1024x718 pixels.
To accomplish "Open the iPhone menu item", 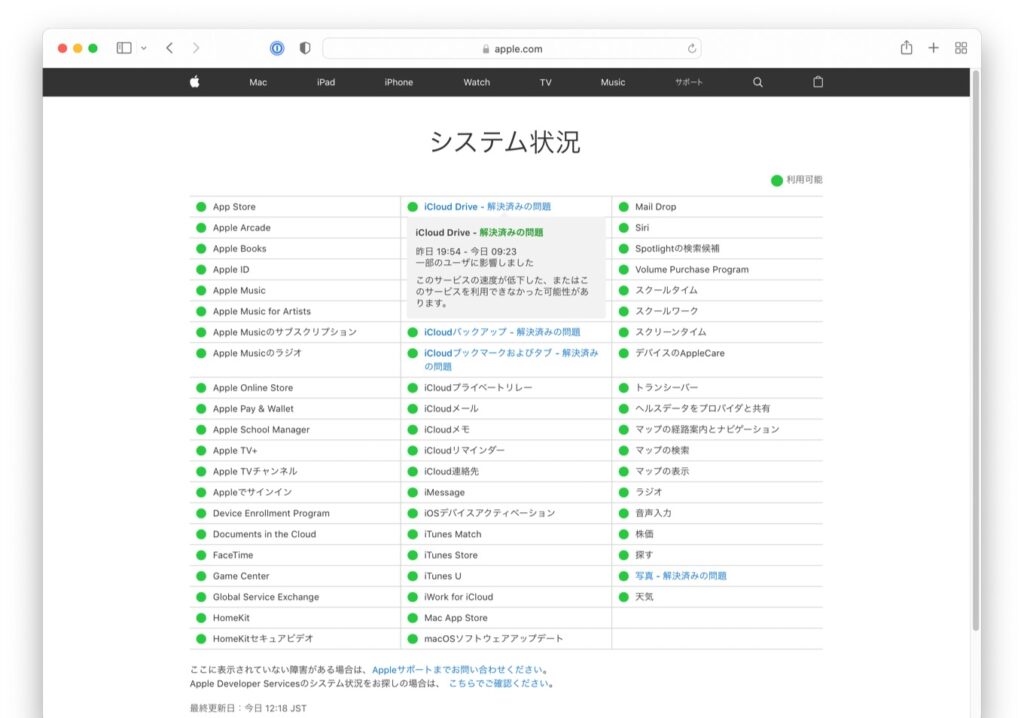I will (x=398, y=82).
